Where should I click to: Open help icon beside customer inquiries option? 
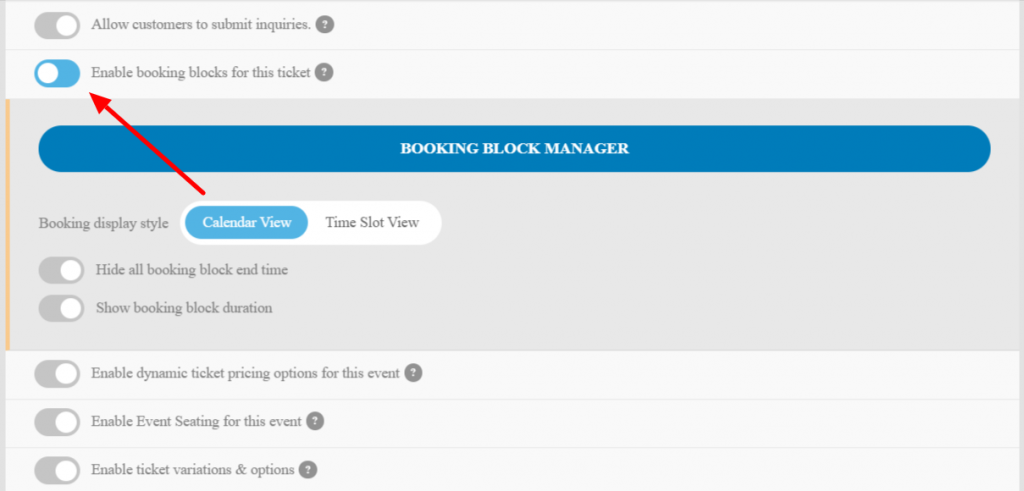click(x=325, y=25)
